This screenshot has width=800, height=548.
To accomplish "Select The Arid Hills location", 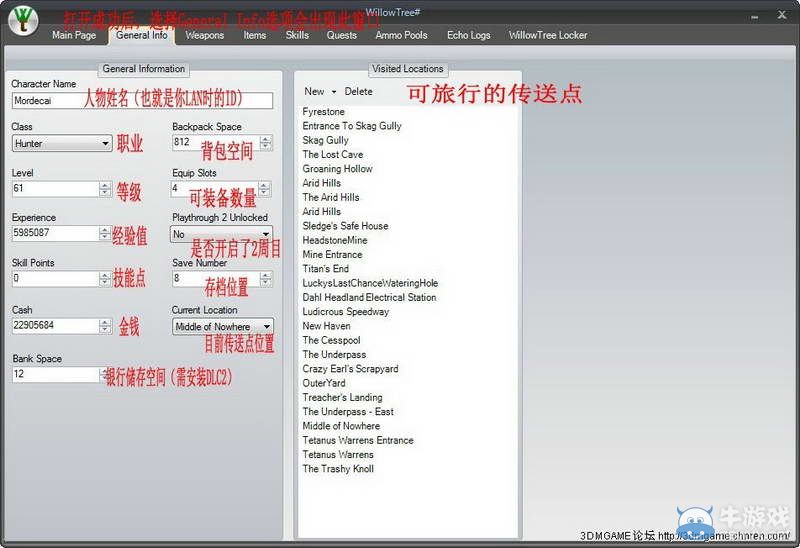I will point(331,197).
